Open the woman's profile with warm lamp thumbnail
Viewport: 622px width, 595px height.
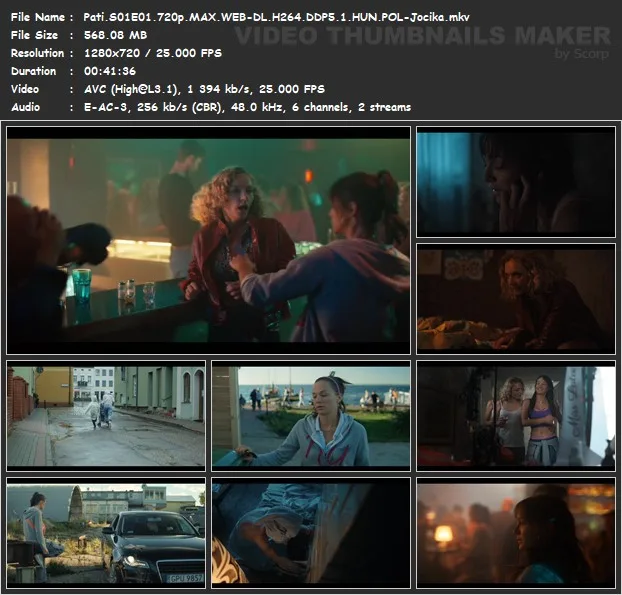(516, 533)
